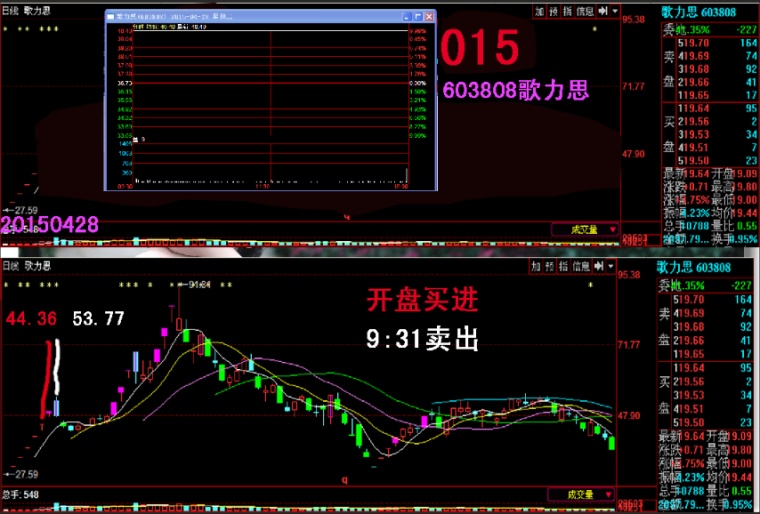Image resolution: width=760 pixels, height=514 pixels.
Task: Open 信息 in the upper chart toolbar
Action: (585, 11)
